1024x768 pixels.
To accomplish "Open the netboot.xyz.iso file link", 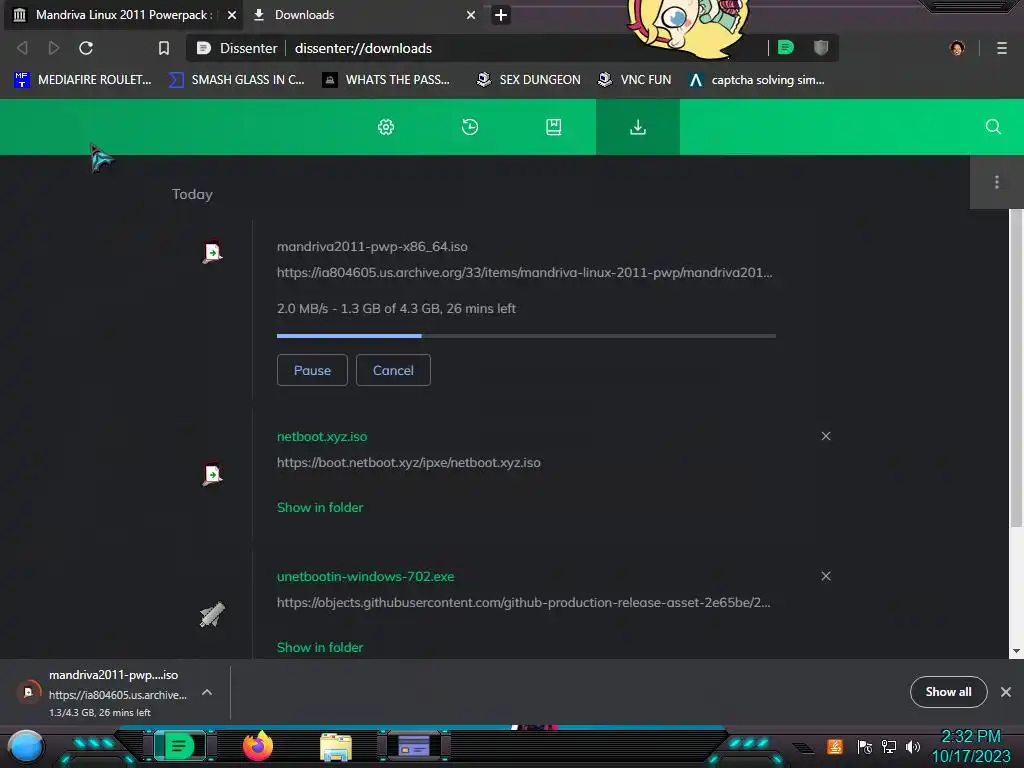I will (x=322, y=436).
